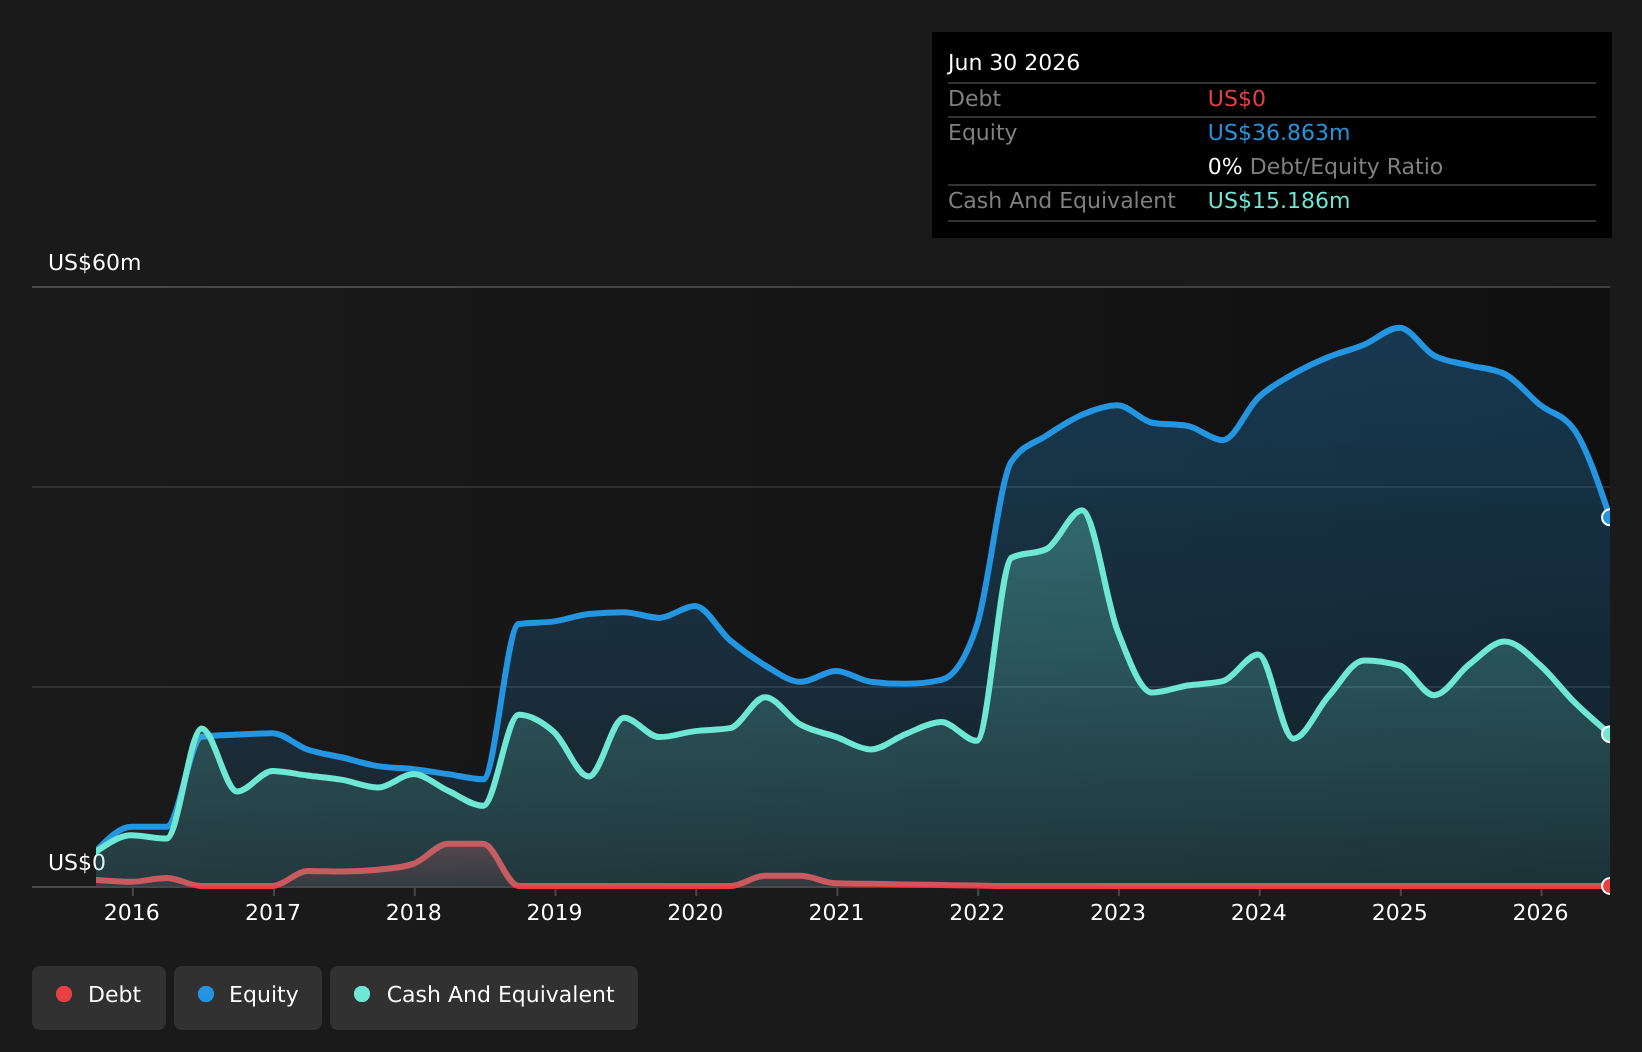Click the Cash end-point marker on chart
Screen dimensions: 1642x1052
click(1609, 734)
